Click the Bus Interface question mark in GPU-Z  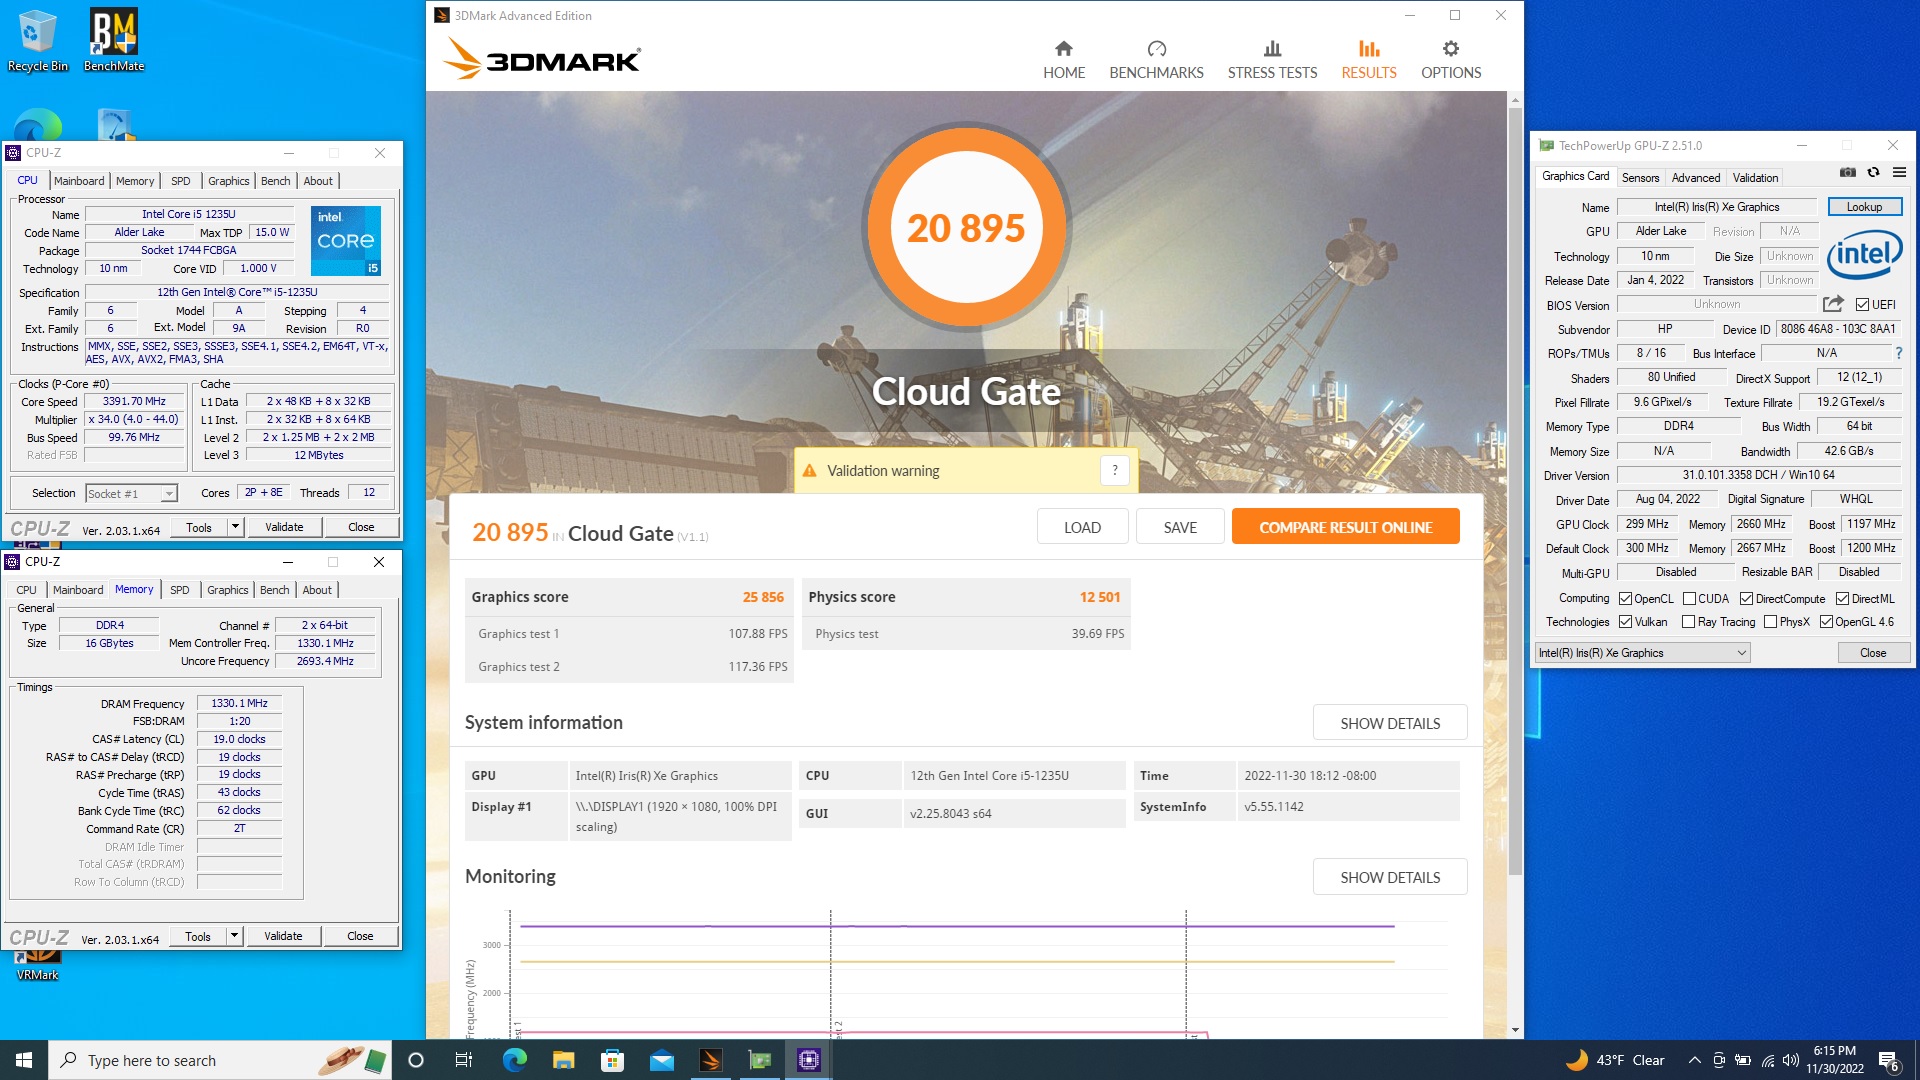click(1899, 353)
